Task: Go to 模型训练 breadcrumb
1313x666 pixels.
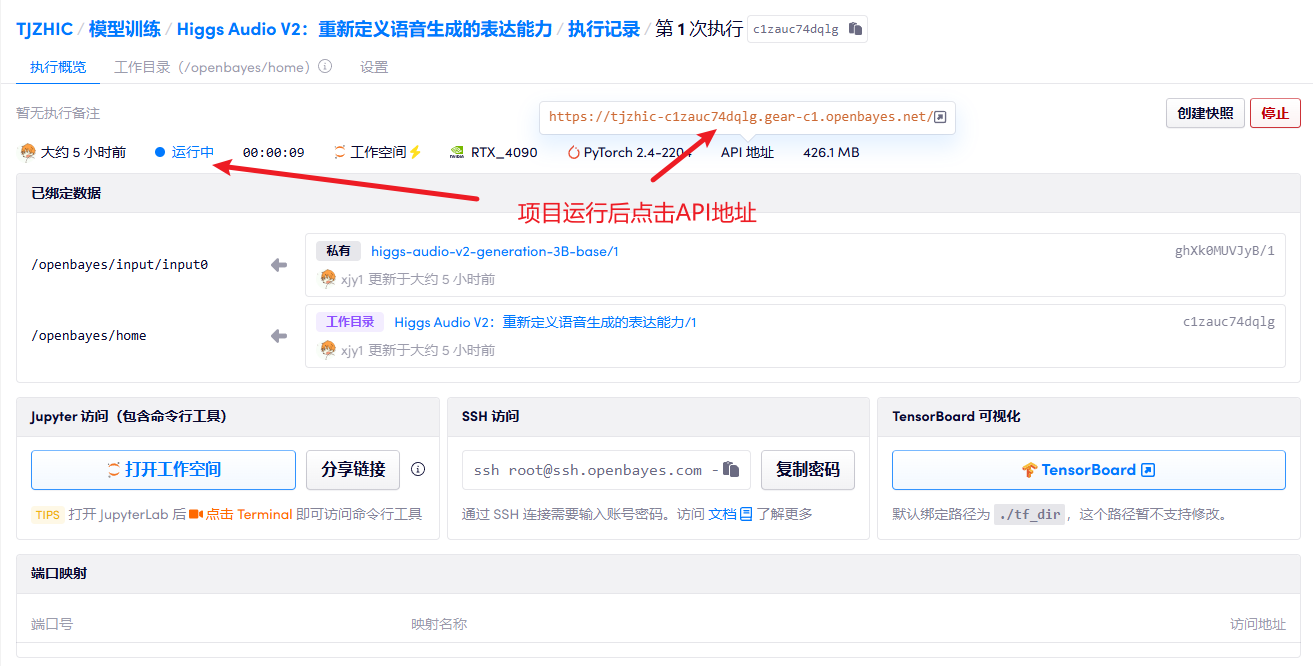Action: click(124, 29)
